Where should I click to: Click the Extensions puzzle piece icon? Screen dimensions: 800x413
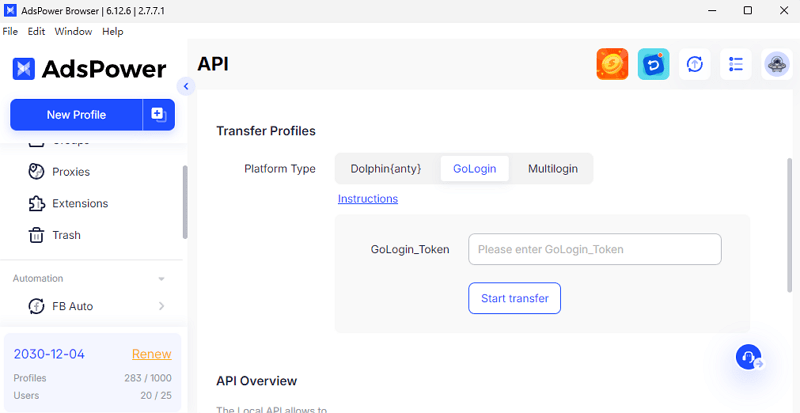tap(37, 204)
